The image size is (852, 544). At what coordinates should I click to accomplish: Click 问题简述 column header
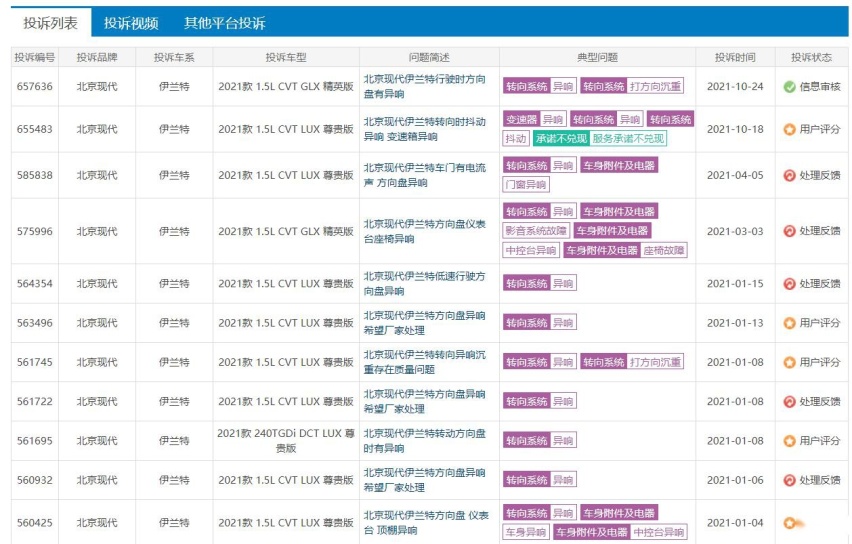429,58
